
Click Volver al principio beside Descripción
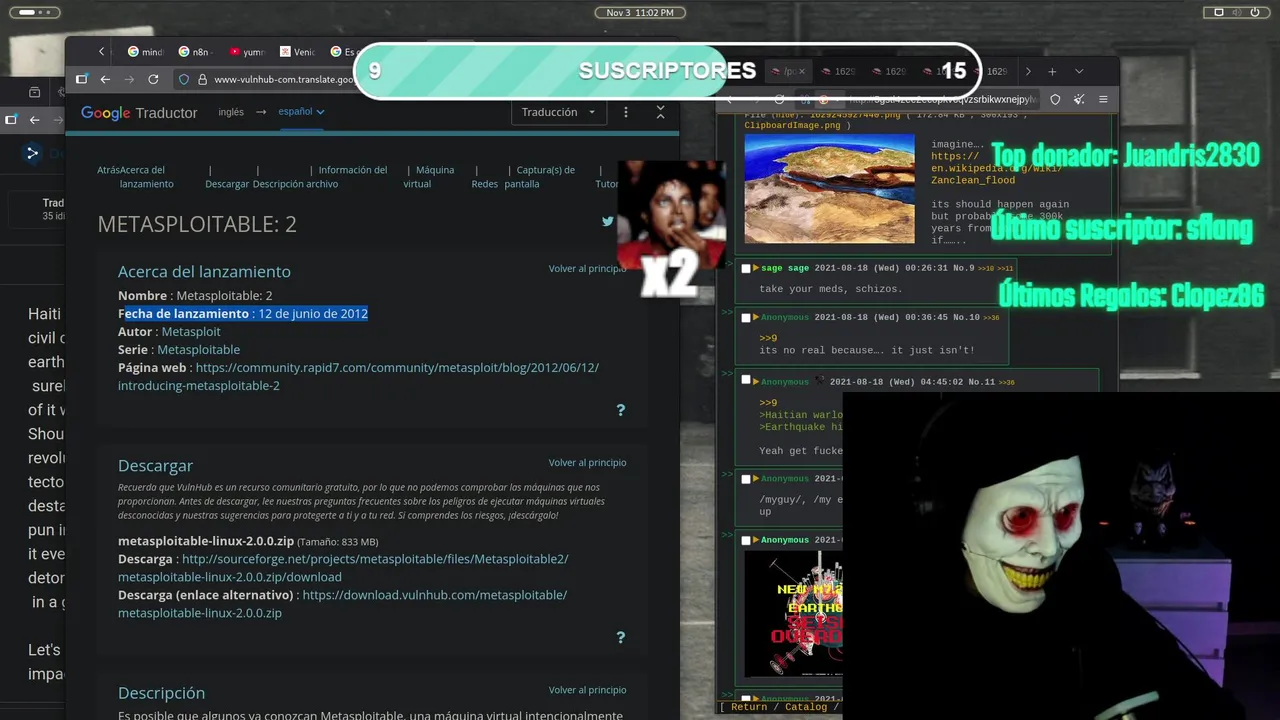pyautogui.click(x=587, y=690)
